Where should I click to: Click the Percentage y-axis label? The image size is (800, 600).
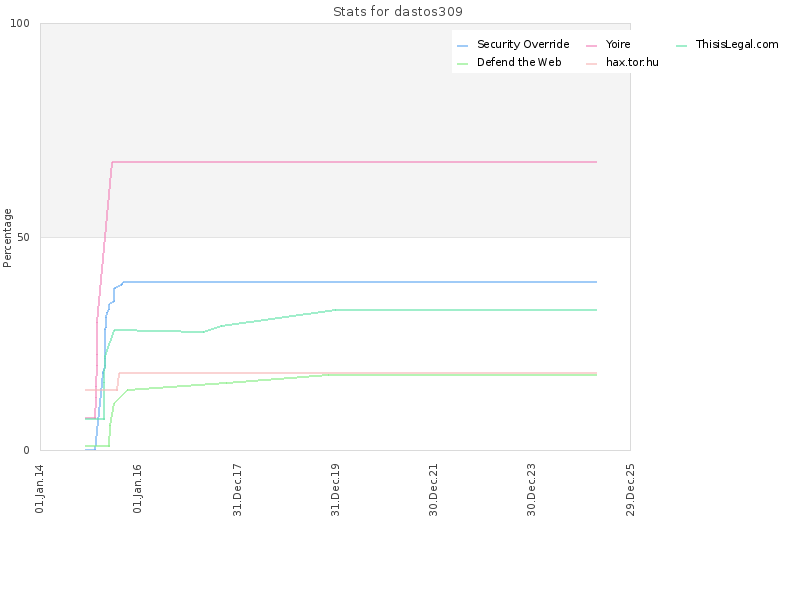[8, 237]
